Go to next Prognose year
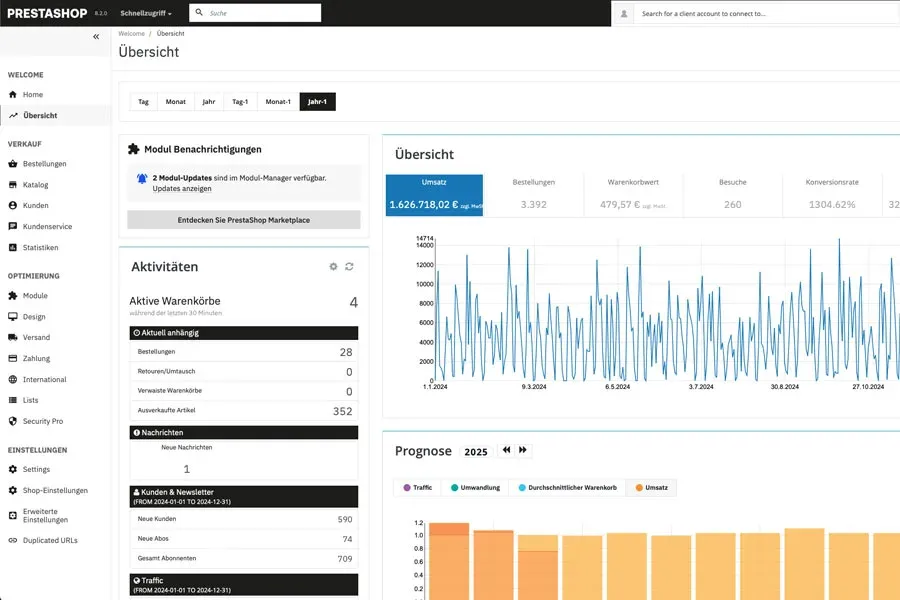 click(523, 450)
